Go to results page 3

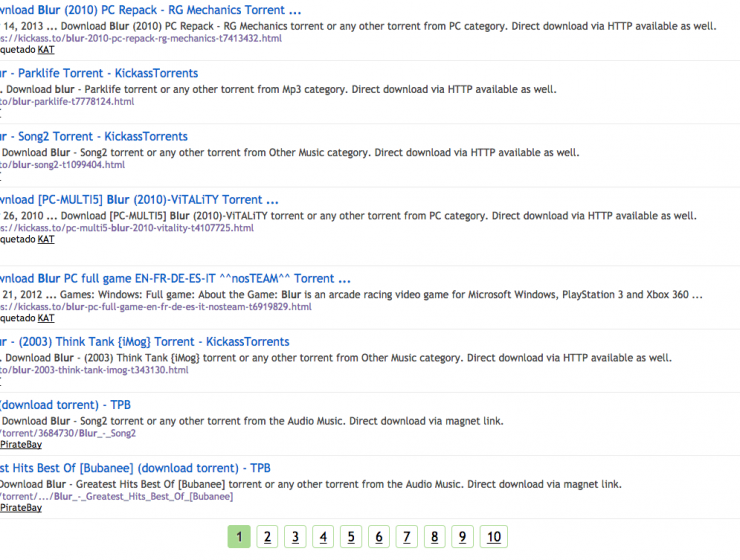click(295, 537)
